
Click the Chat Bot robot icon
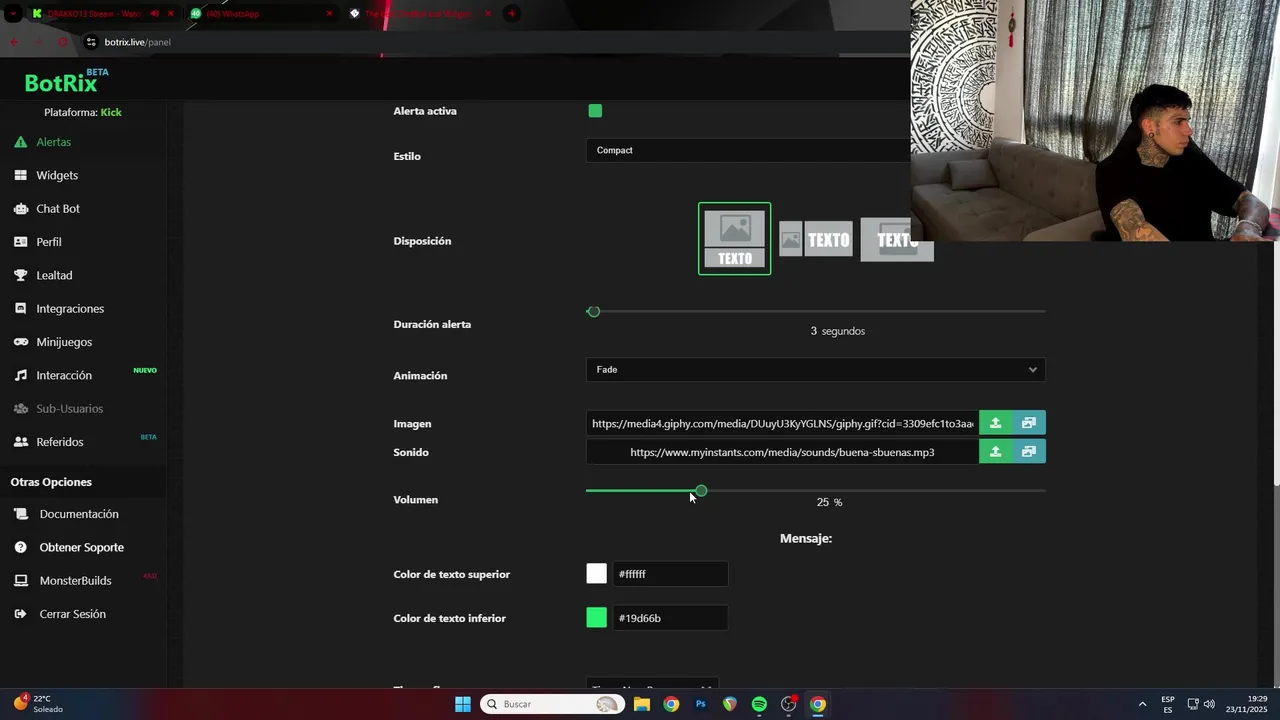tap(20, 209)
